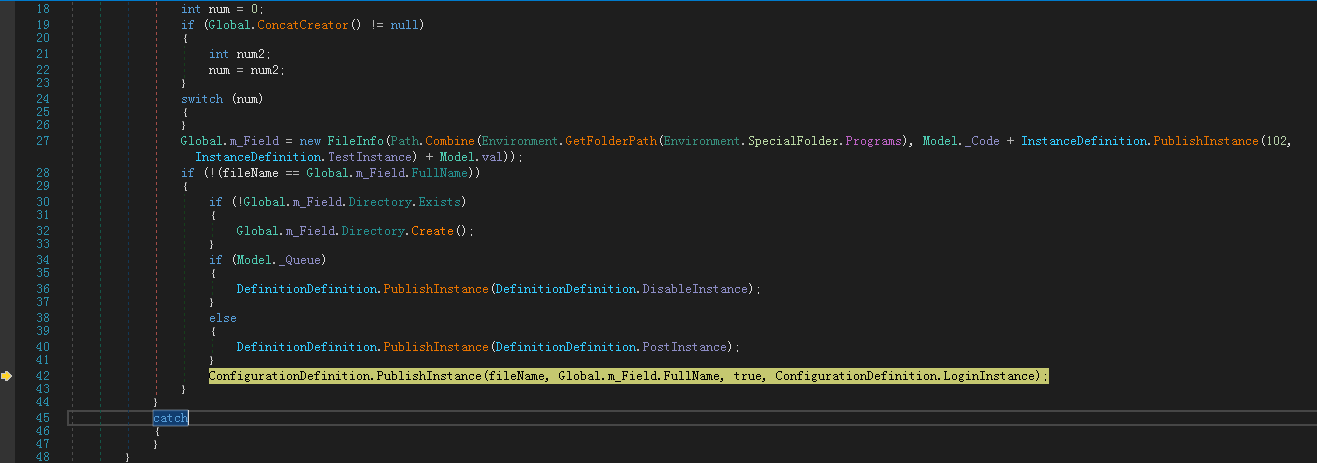
Task: Click the else keyword
Action: 222,318
